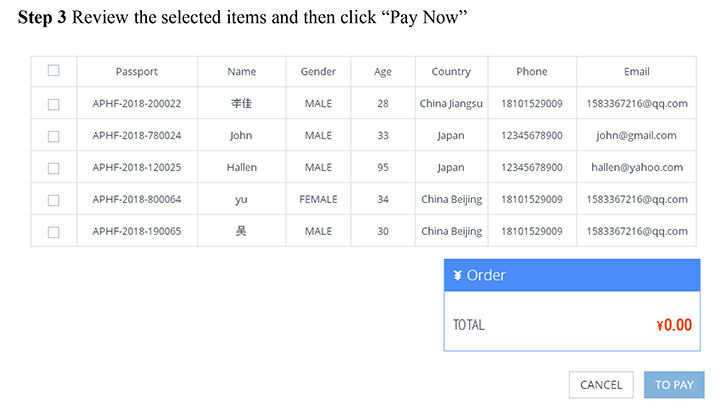Click the hallen@yahoo.com email cell
The width and height of the screenshot is (723, 408).
pyautogui.click(x=637, y=168)
